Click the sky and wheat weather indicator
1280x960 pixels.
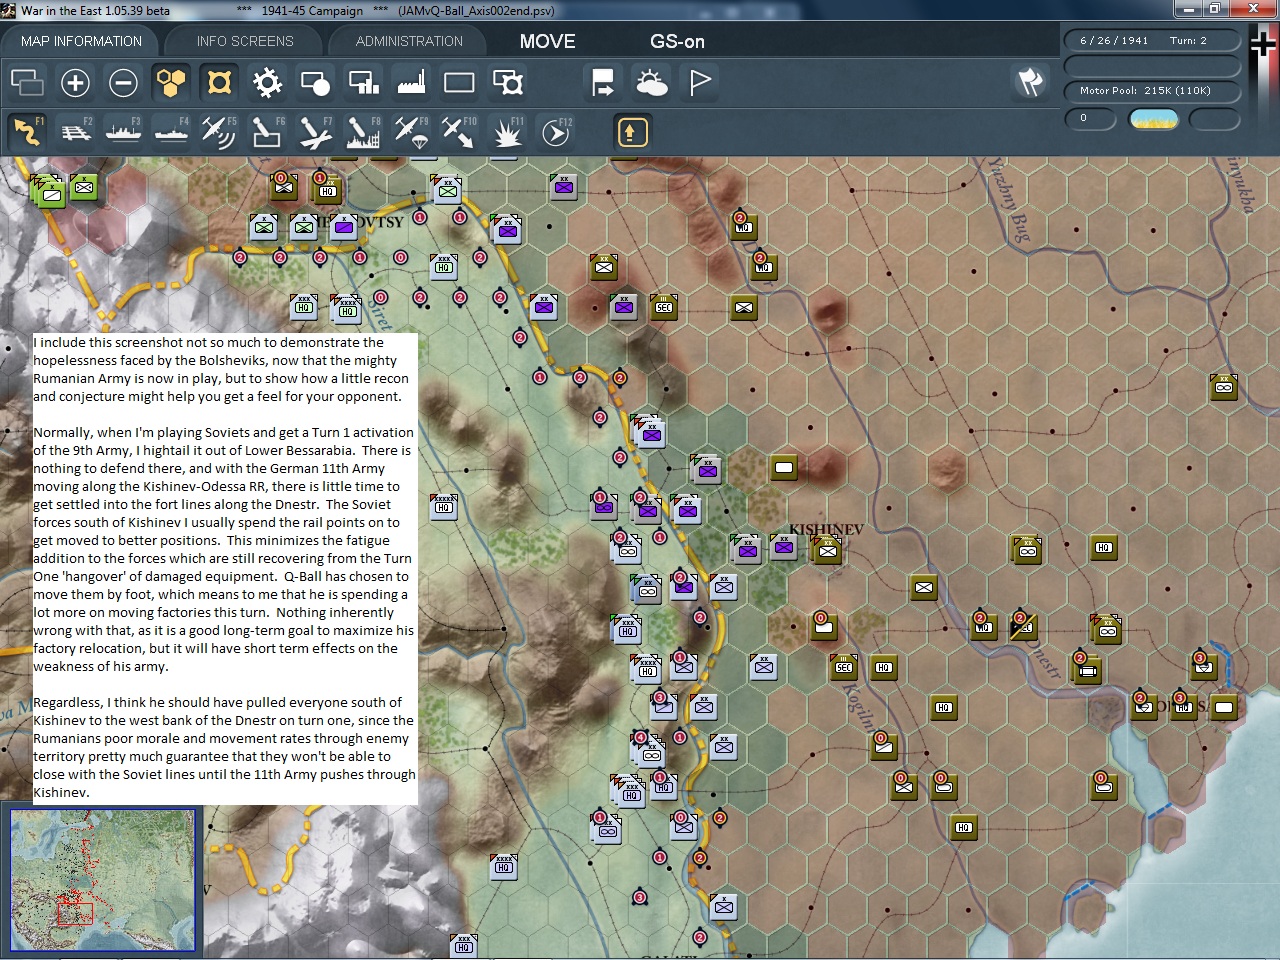coord(1153,119)
